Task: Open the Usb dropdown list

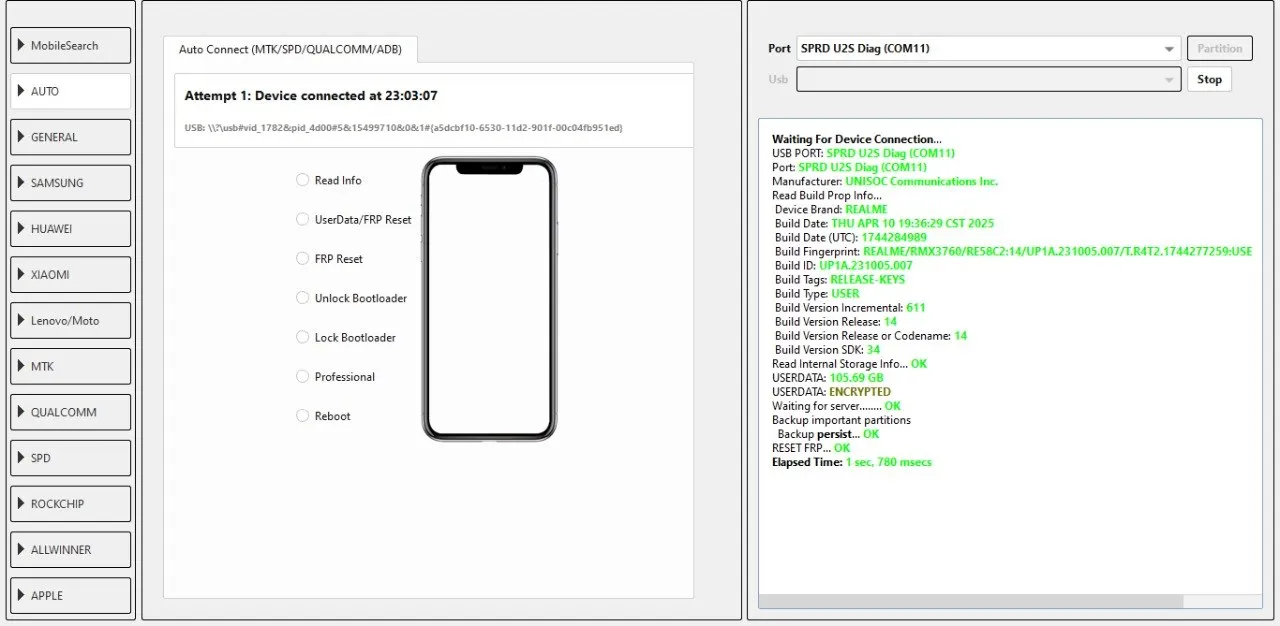Action: (988, 79)
